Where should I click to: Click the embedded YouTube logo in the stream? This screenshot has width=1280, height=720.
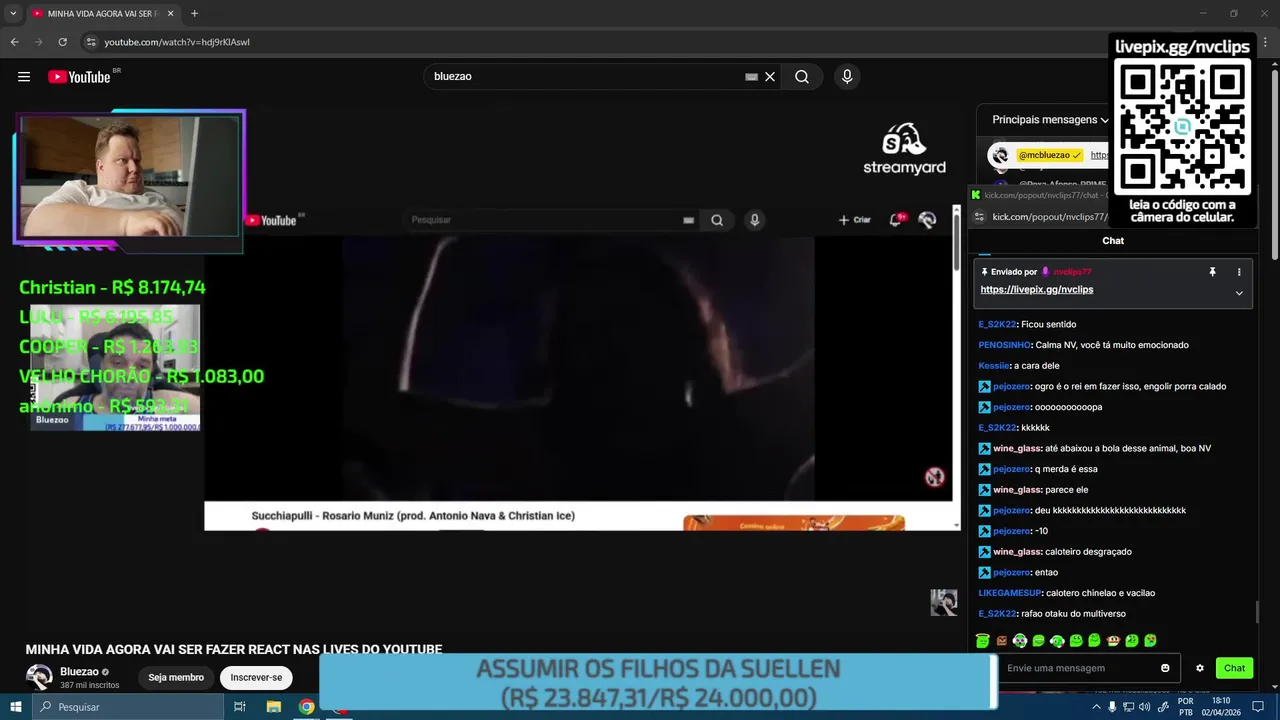[x=272, y=220]
